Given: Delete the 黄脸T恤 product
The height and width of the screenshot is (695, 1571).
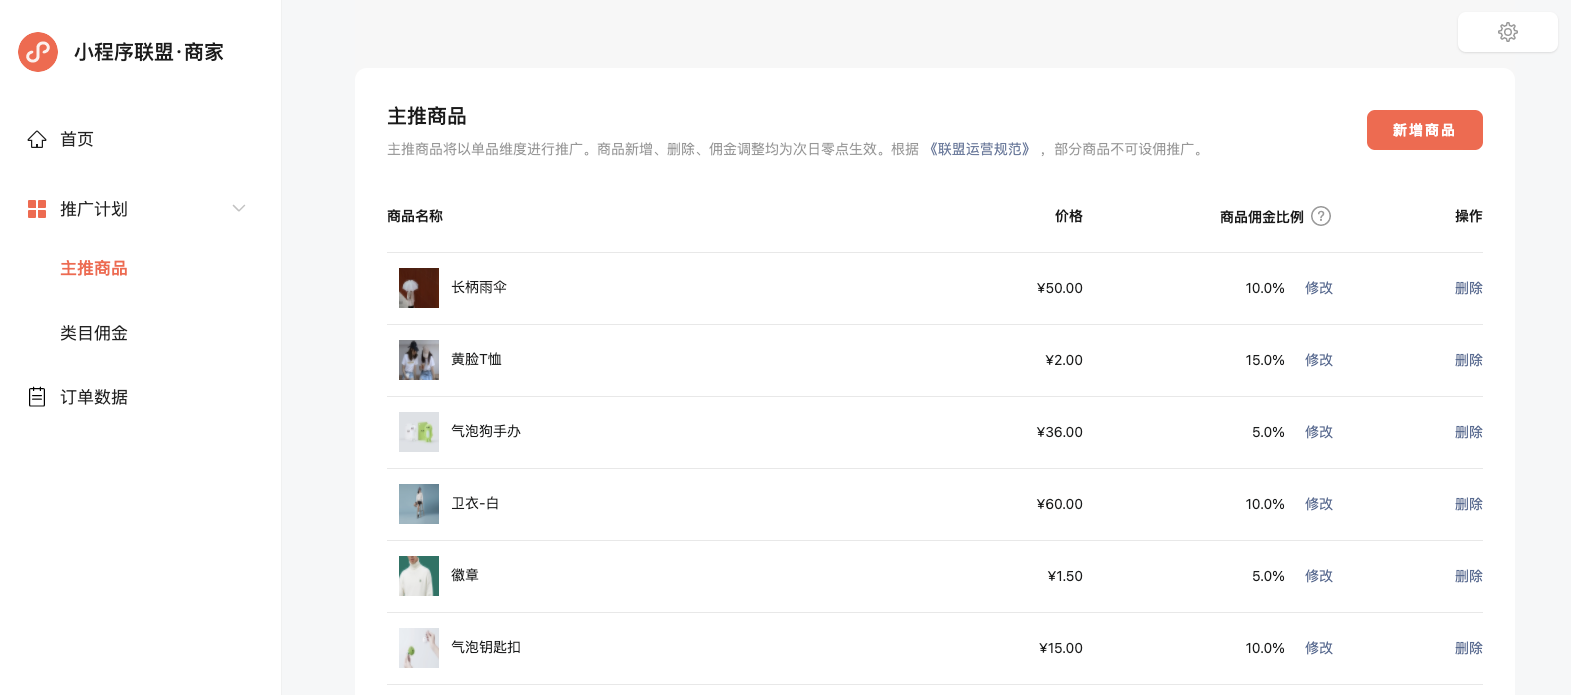Looking at the screenshot, I should [1468, 360].
